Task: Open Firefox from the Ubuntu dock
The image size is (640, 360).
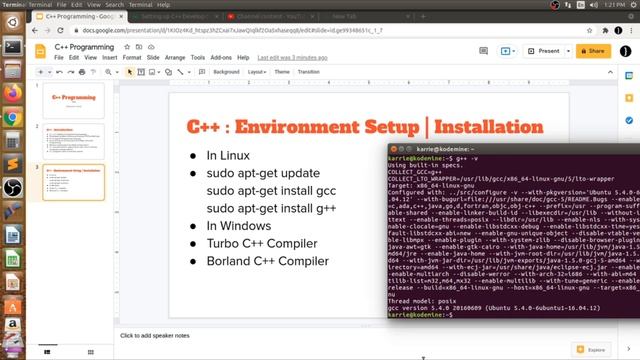Action: pyautogui.click(x=13, y=93)
